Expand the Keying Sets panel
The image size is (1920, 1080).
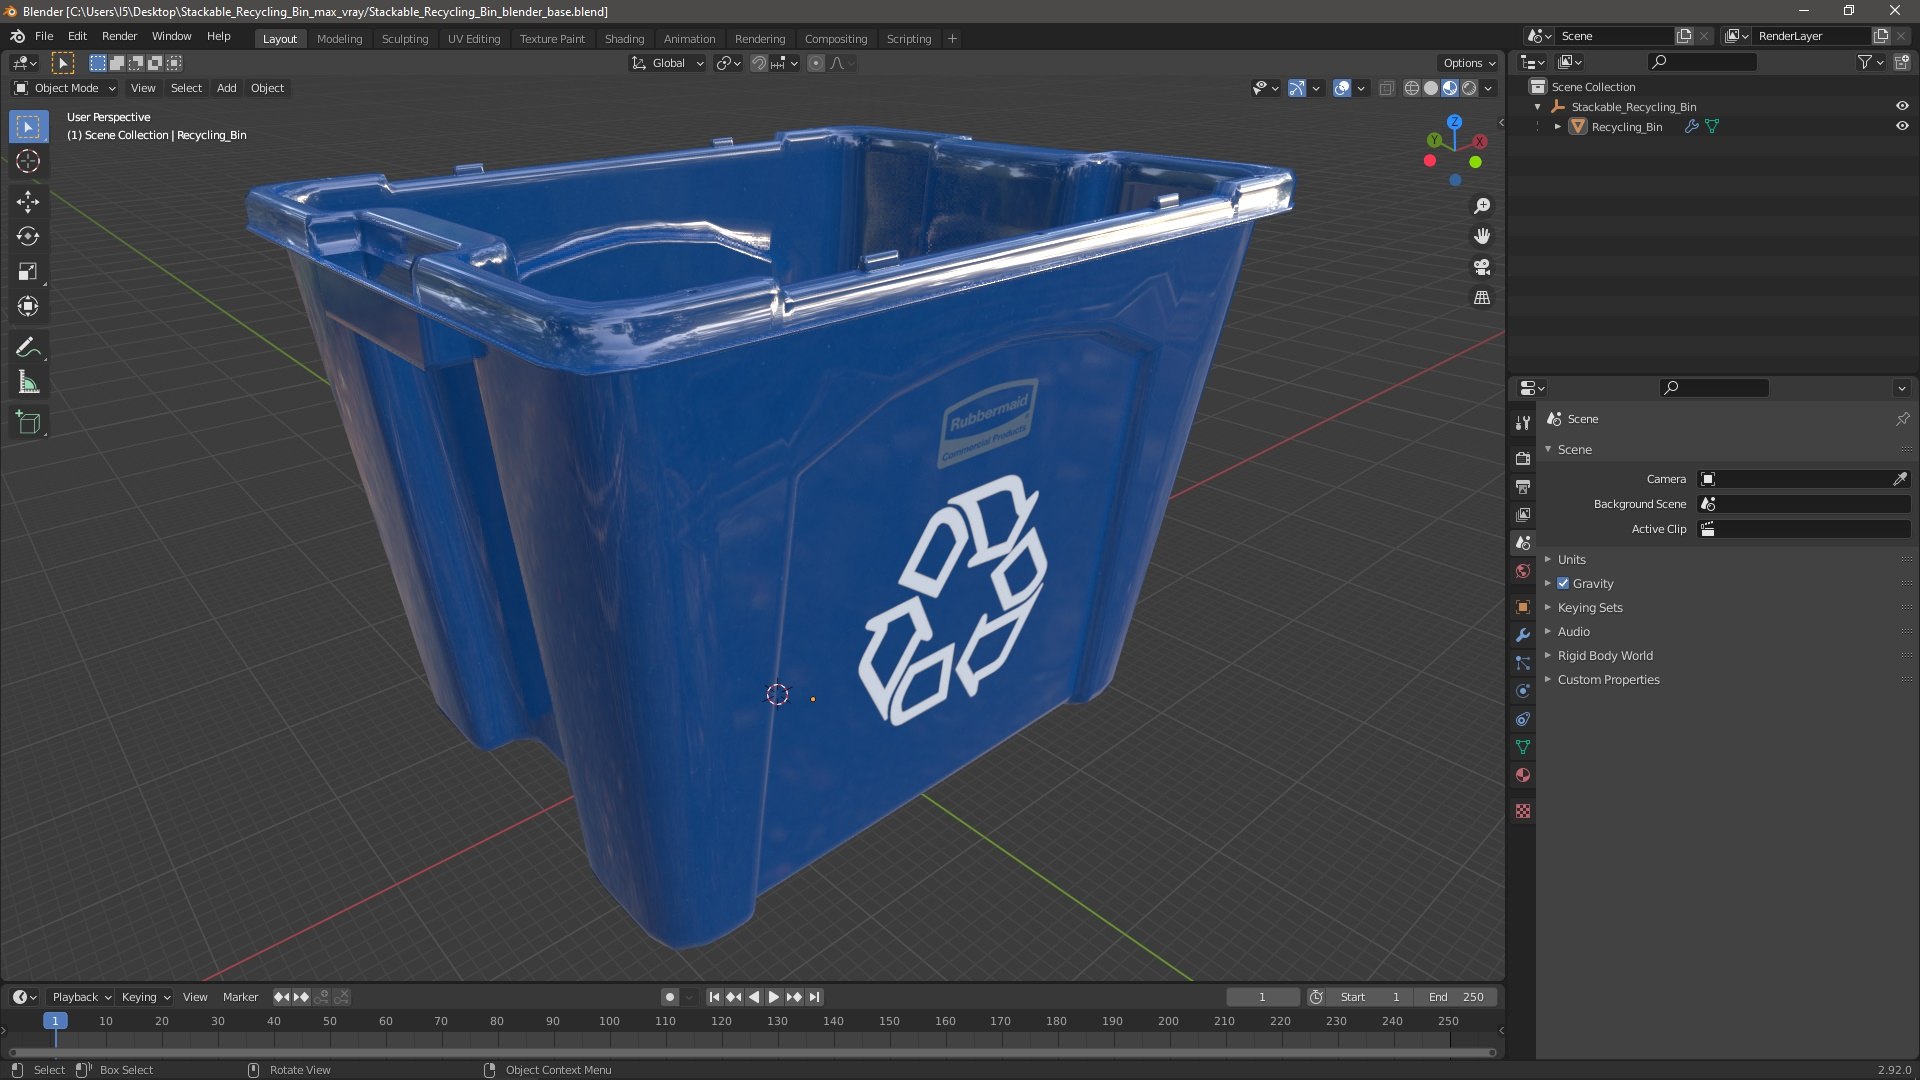click(1590, 607)
